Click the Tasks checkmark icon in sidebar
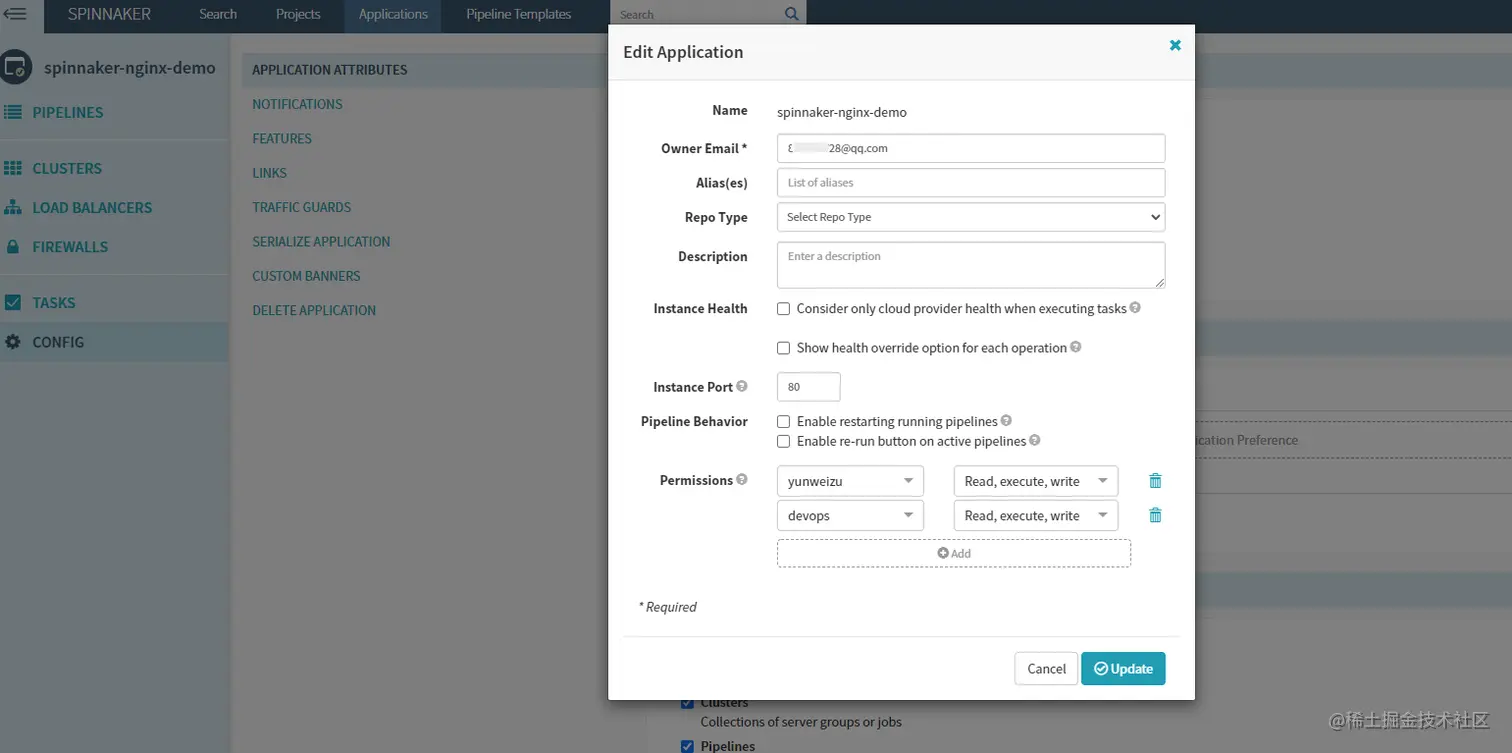The height and width of the screenshot is (753, 1512). (x=13, y=302)
